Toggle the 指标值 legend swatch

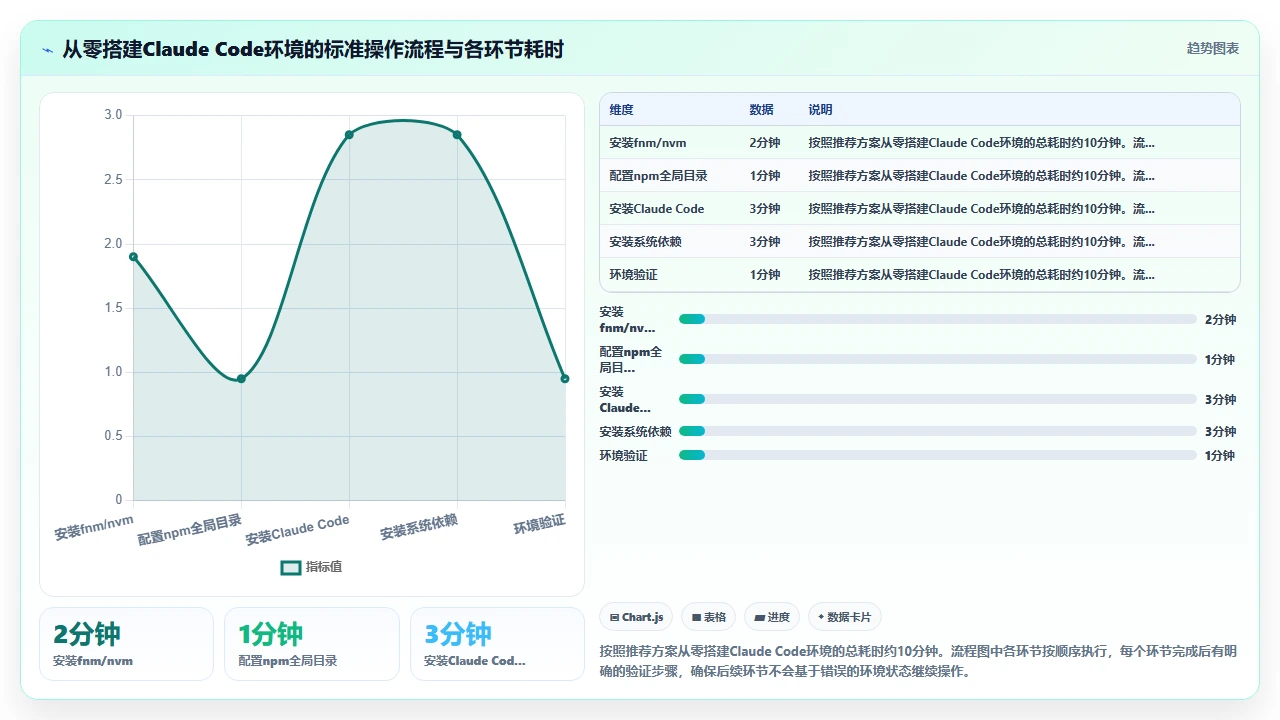290,567
